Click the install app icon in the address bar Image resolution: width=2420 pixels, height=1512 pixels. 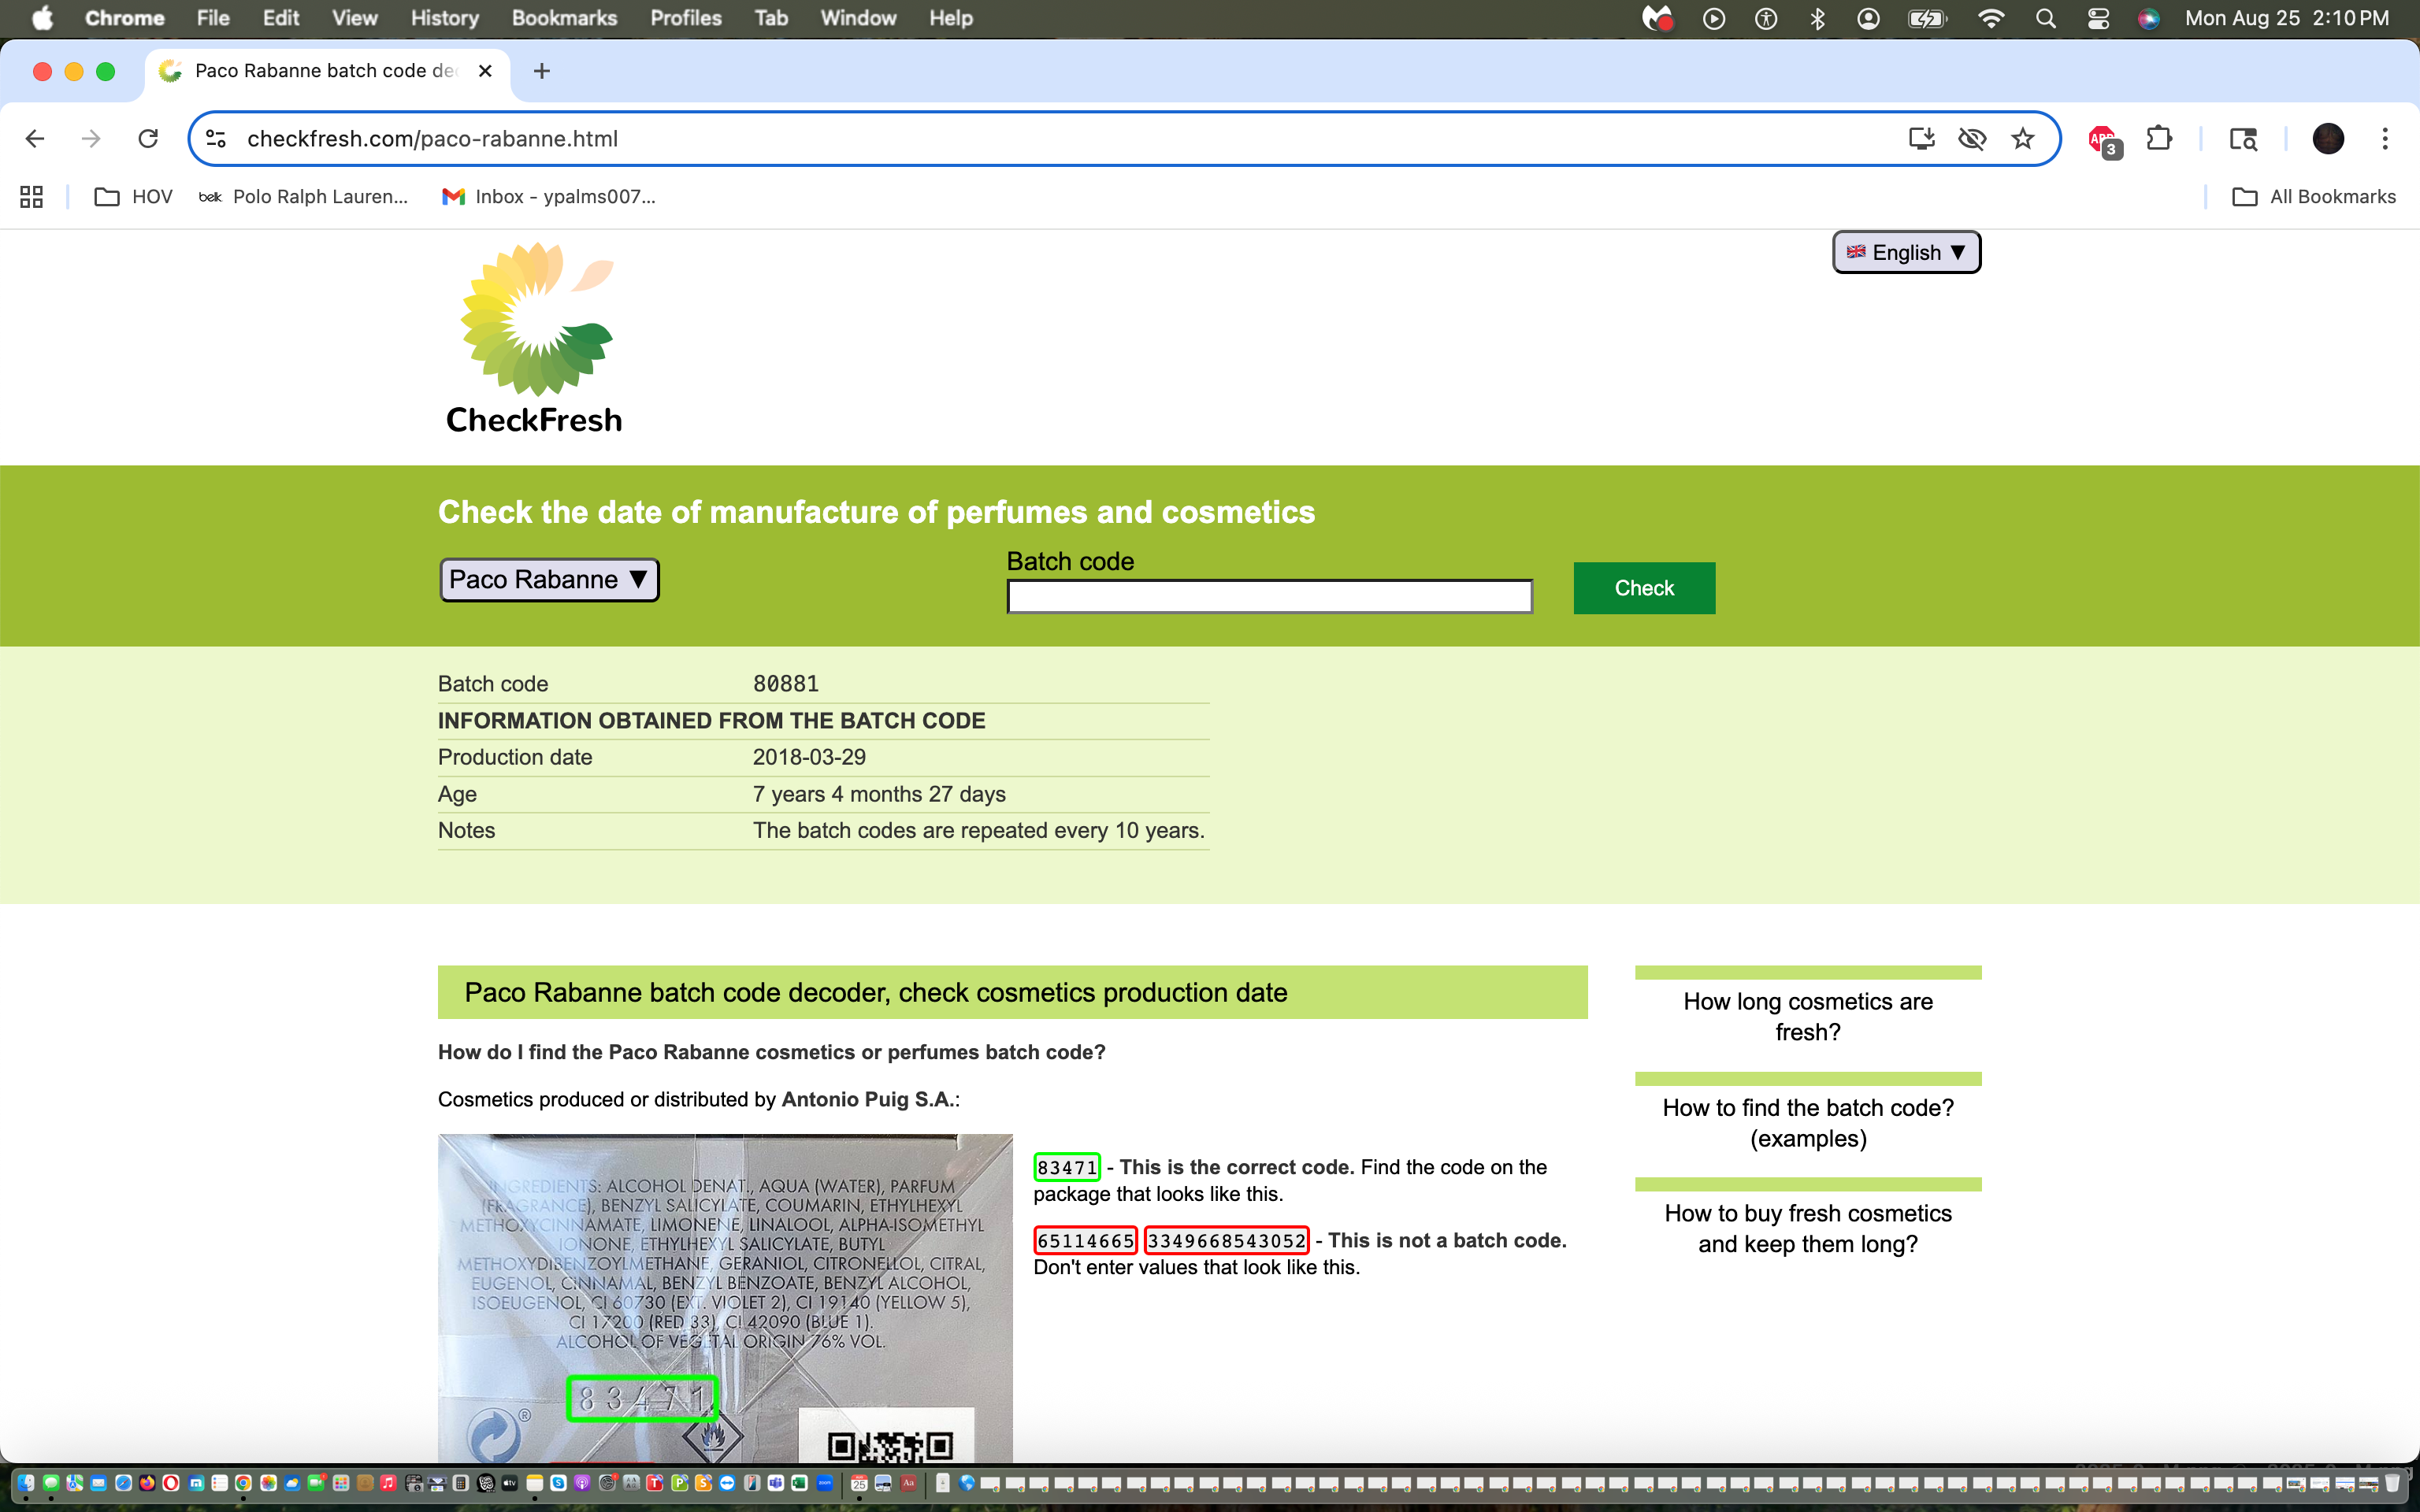[x=1921, y=139]
